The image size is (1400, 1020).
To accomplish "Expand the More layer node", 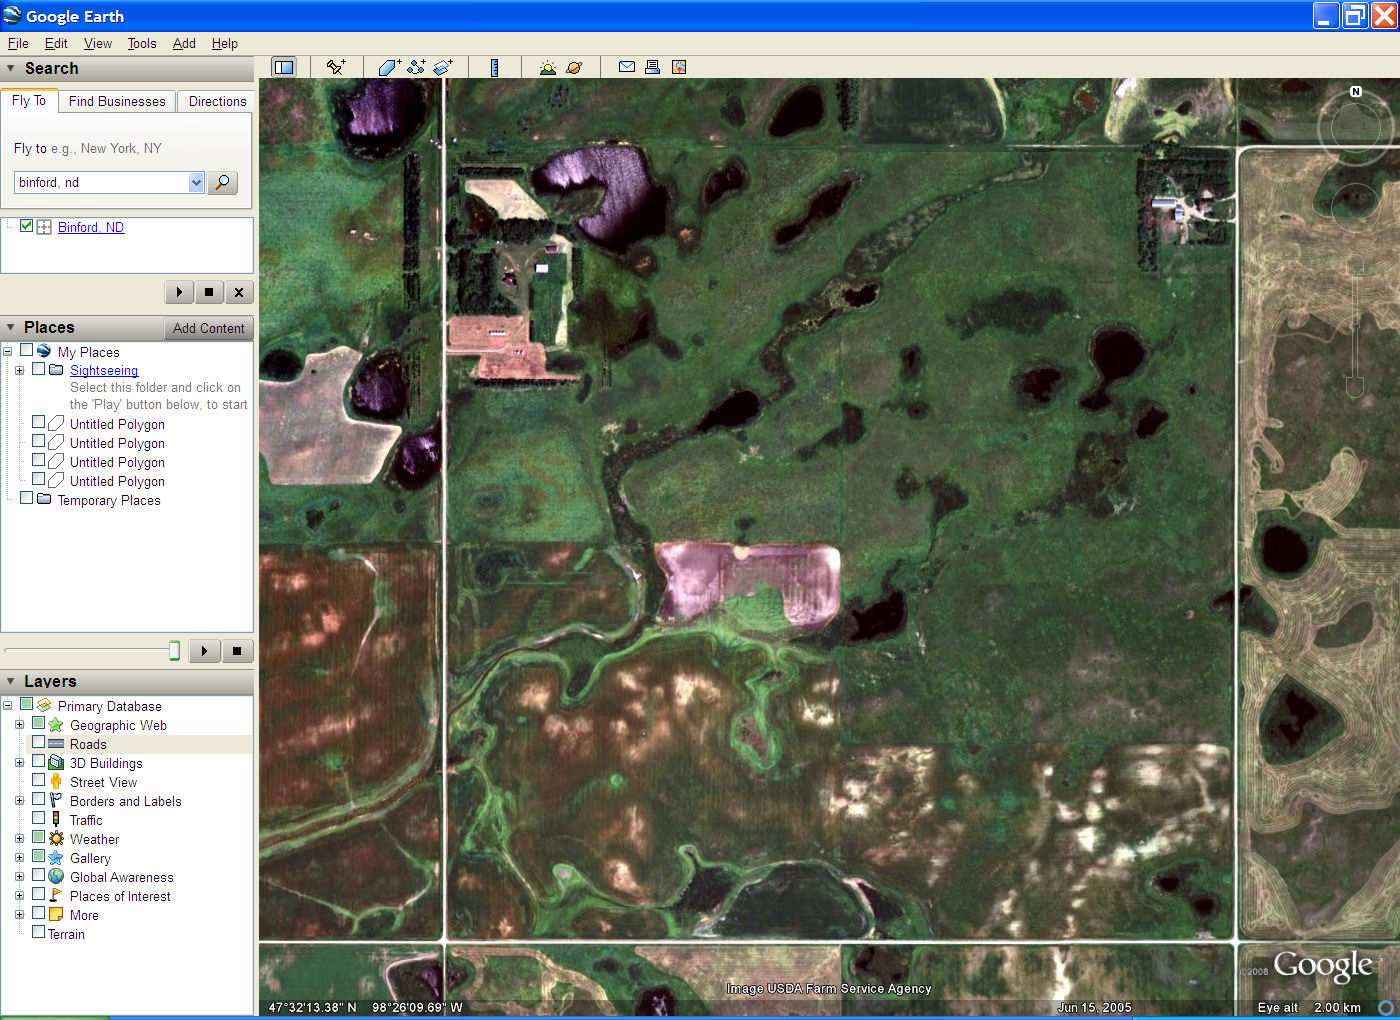I will [x=19, y=915].
